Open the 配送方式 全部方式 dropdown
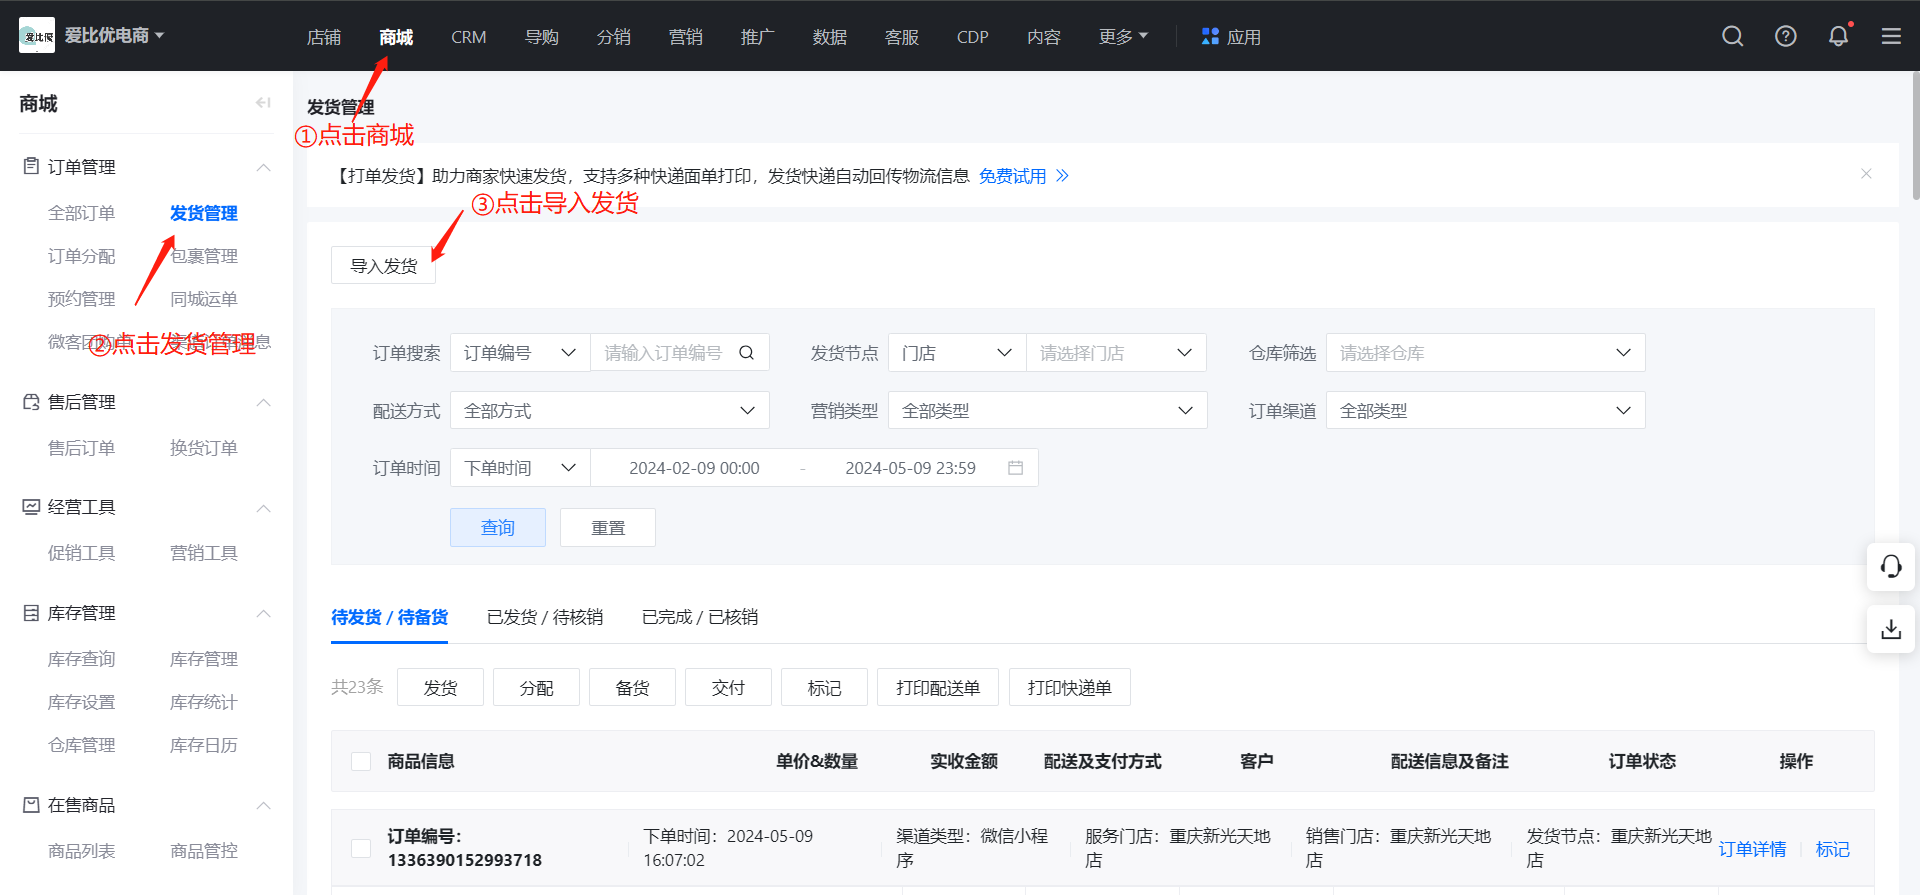Screen dimensions: 1920x895 609,410
